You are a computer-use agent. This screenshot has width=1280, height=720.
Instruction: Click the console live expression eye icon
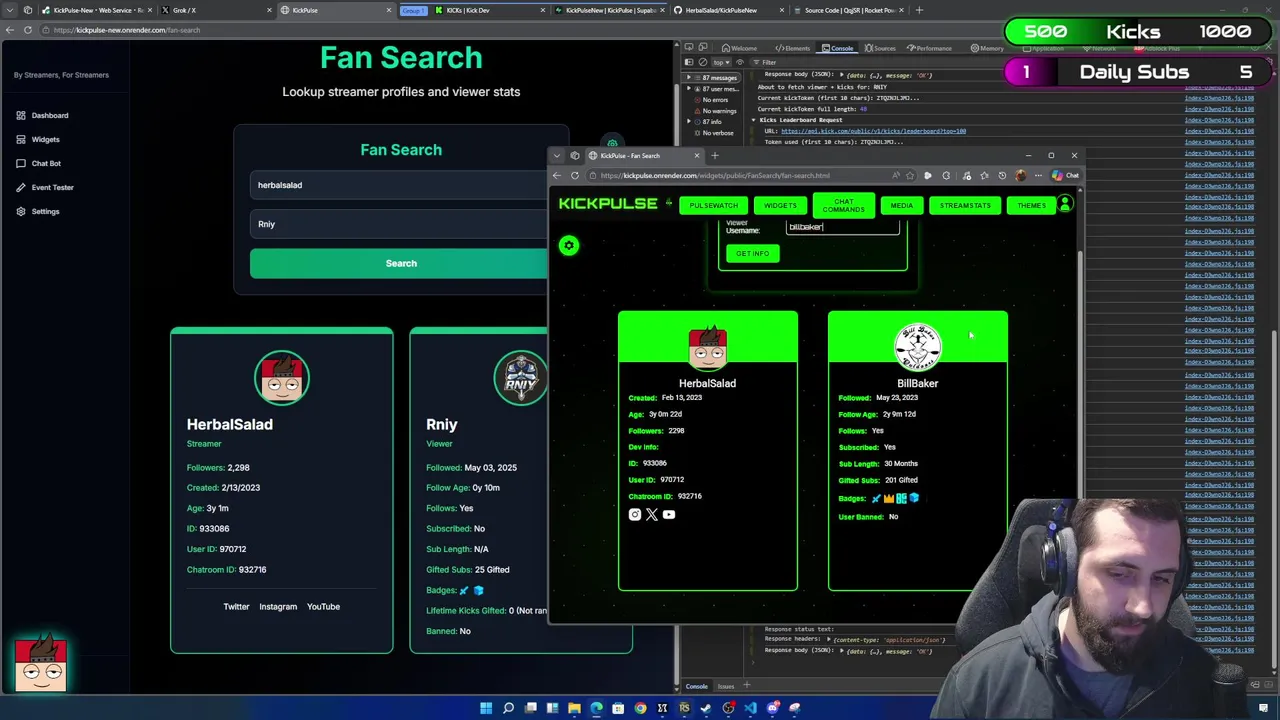coord(740,62)
